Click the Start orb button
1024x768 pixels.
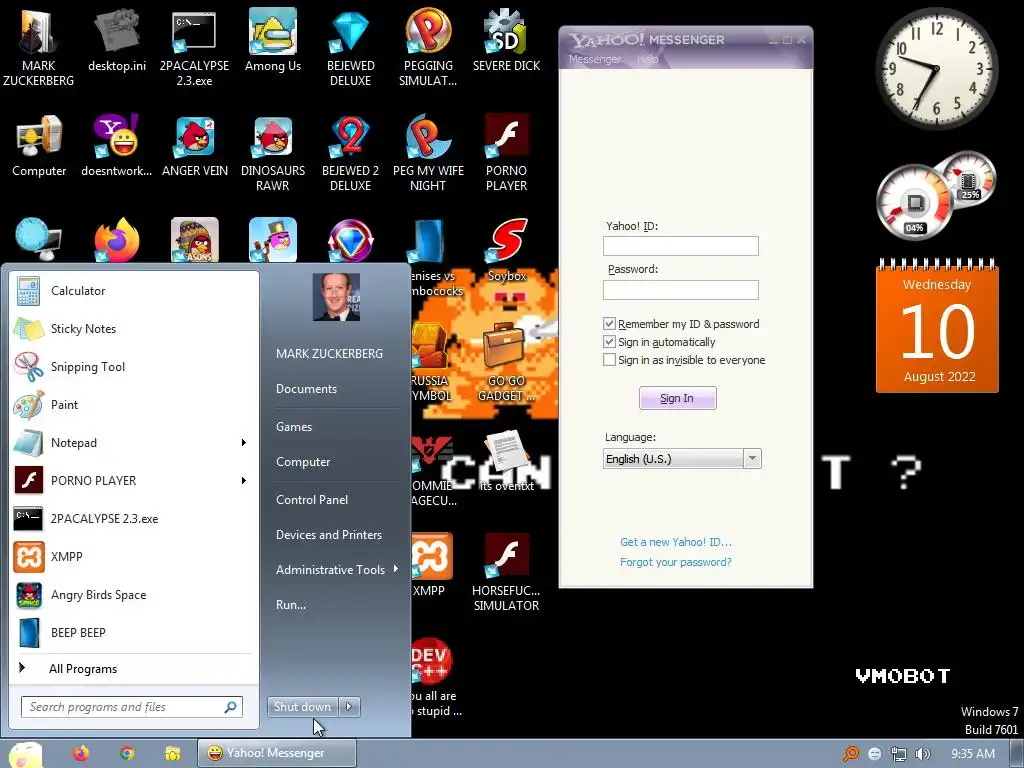coord(25,756)
